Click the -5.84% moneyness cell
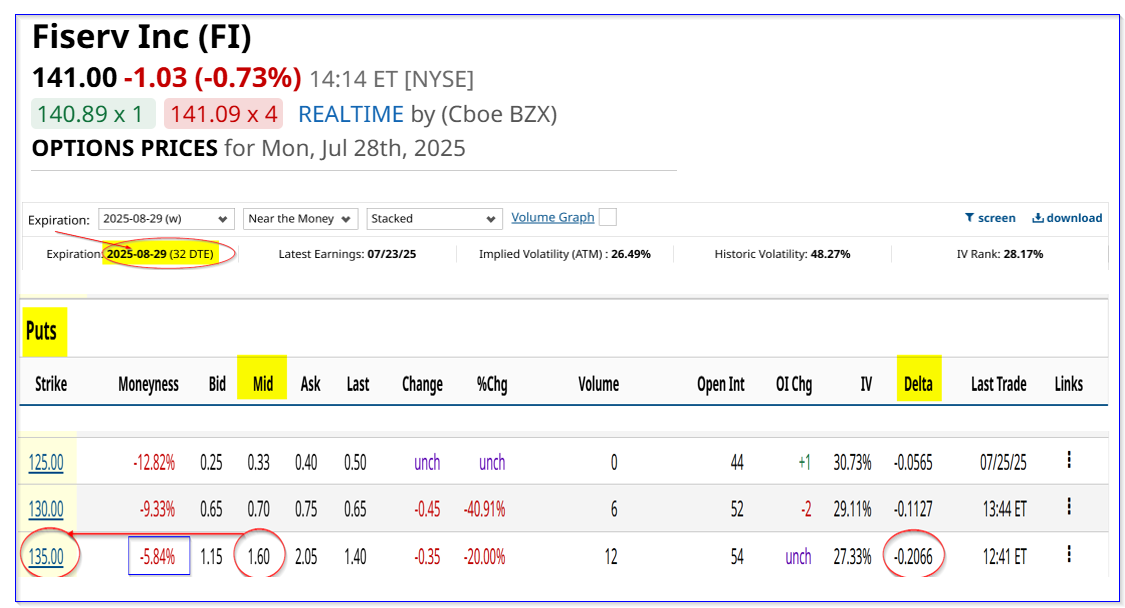This screenshot has height=608, width=1125. tap(158, 556)
